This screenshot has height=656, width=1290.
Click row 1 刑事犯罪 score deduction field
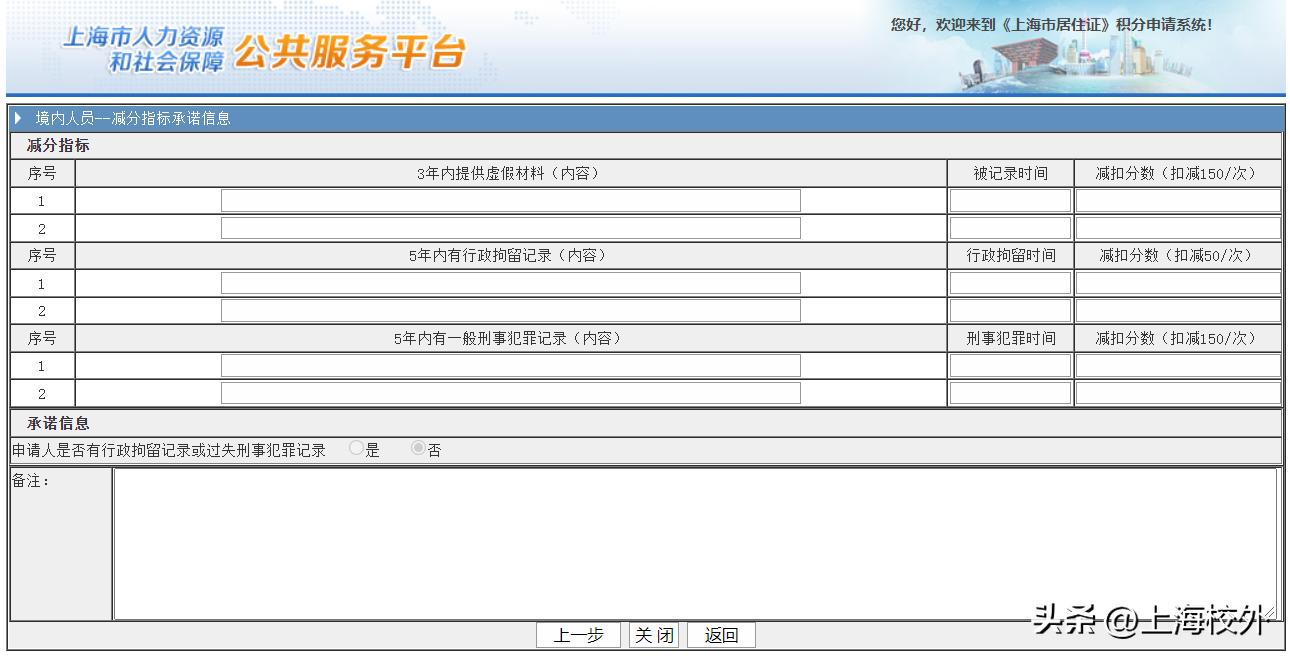coord(1178,366)
